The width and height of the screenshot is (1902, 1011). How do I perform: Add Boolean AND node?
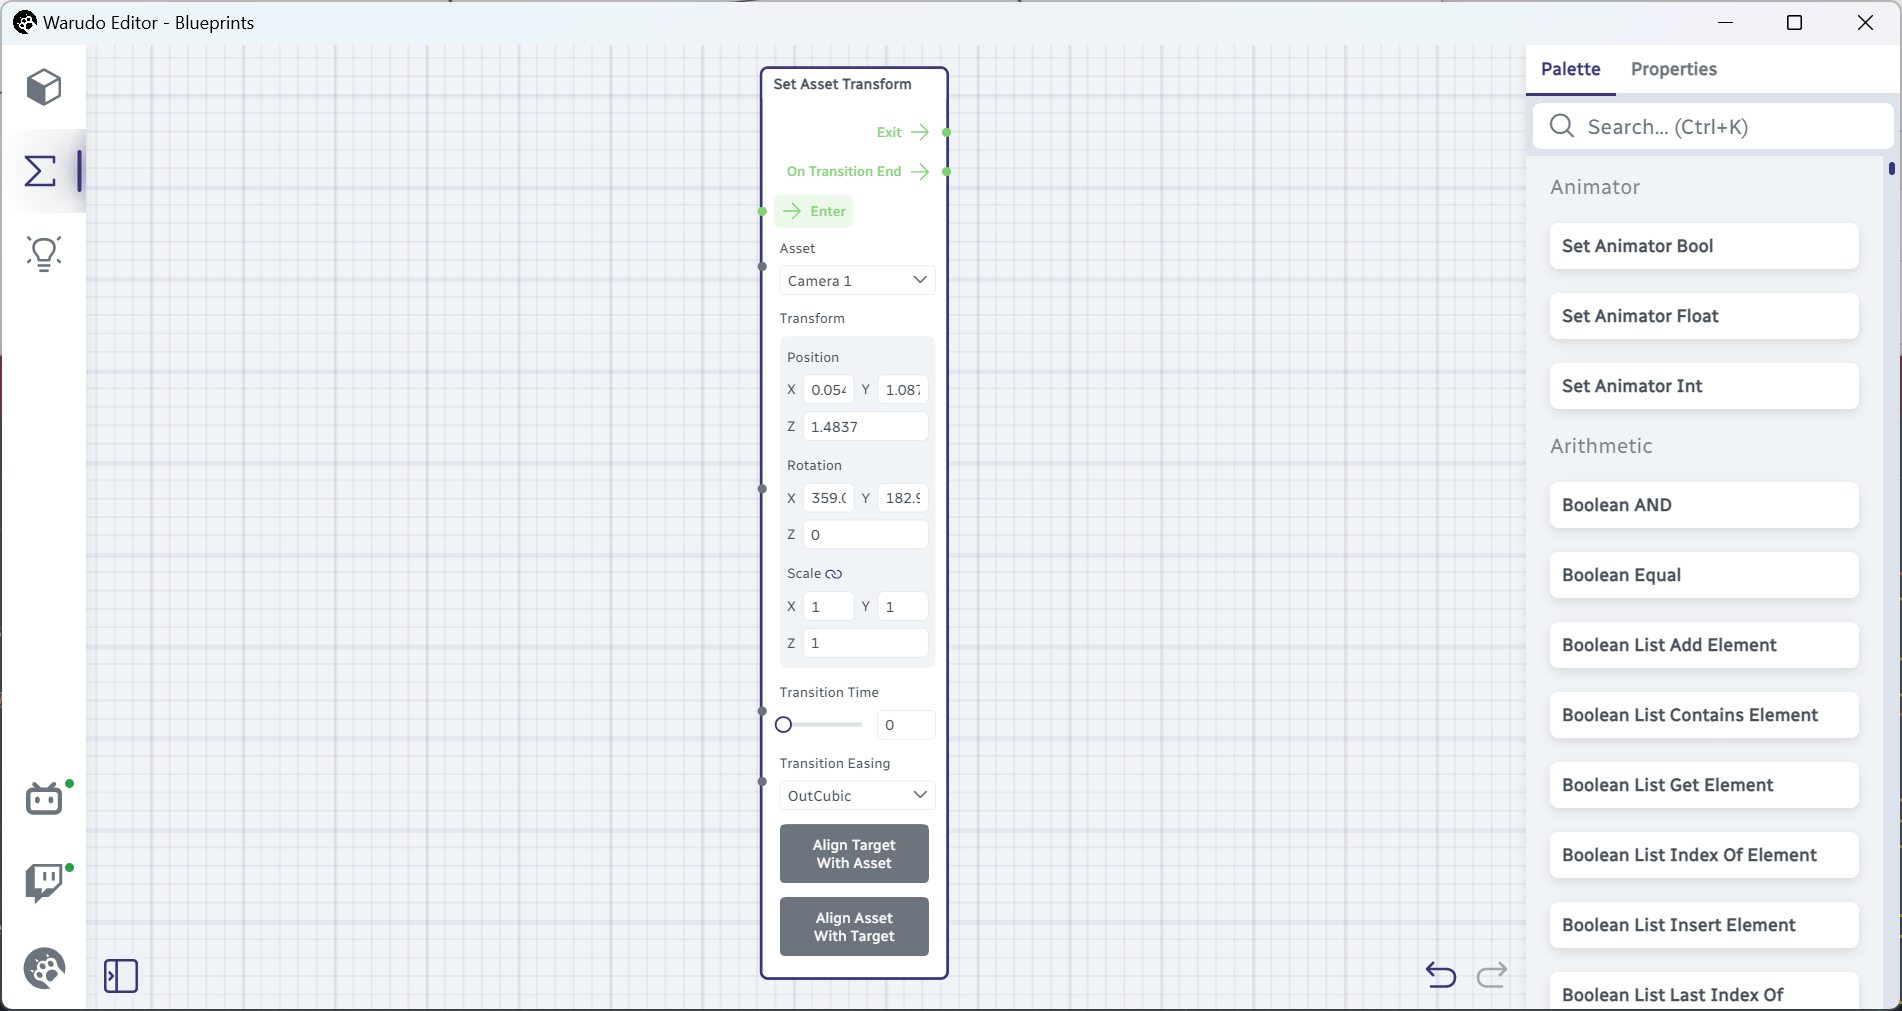1704,505
